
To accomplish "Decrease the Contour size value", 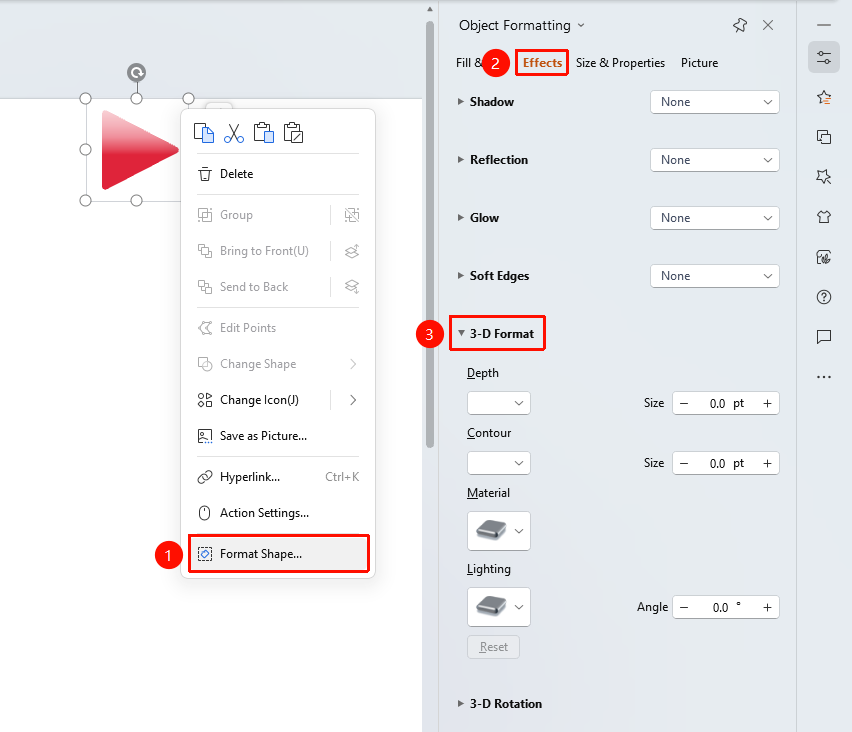I will 684,463.
